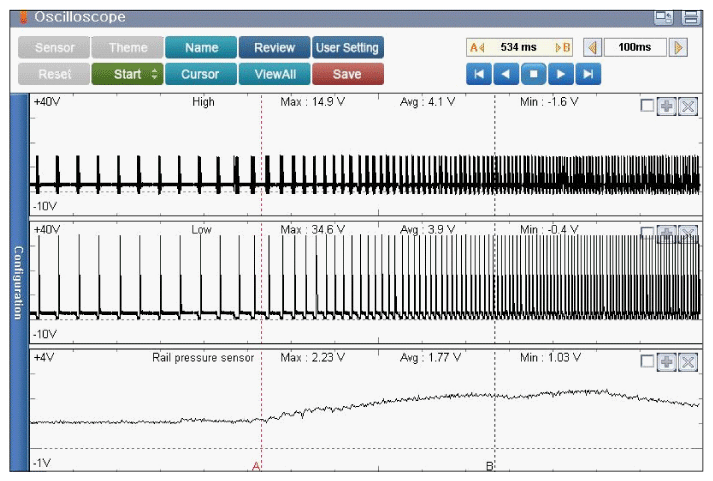Tick the Low channel checkbox
Image resolution: width=713 pixels, height=481 pixels.
tap(647, 233)
